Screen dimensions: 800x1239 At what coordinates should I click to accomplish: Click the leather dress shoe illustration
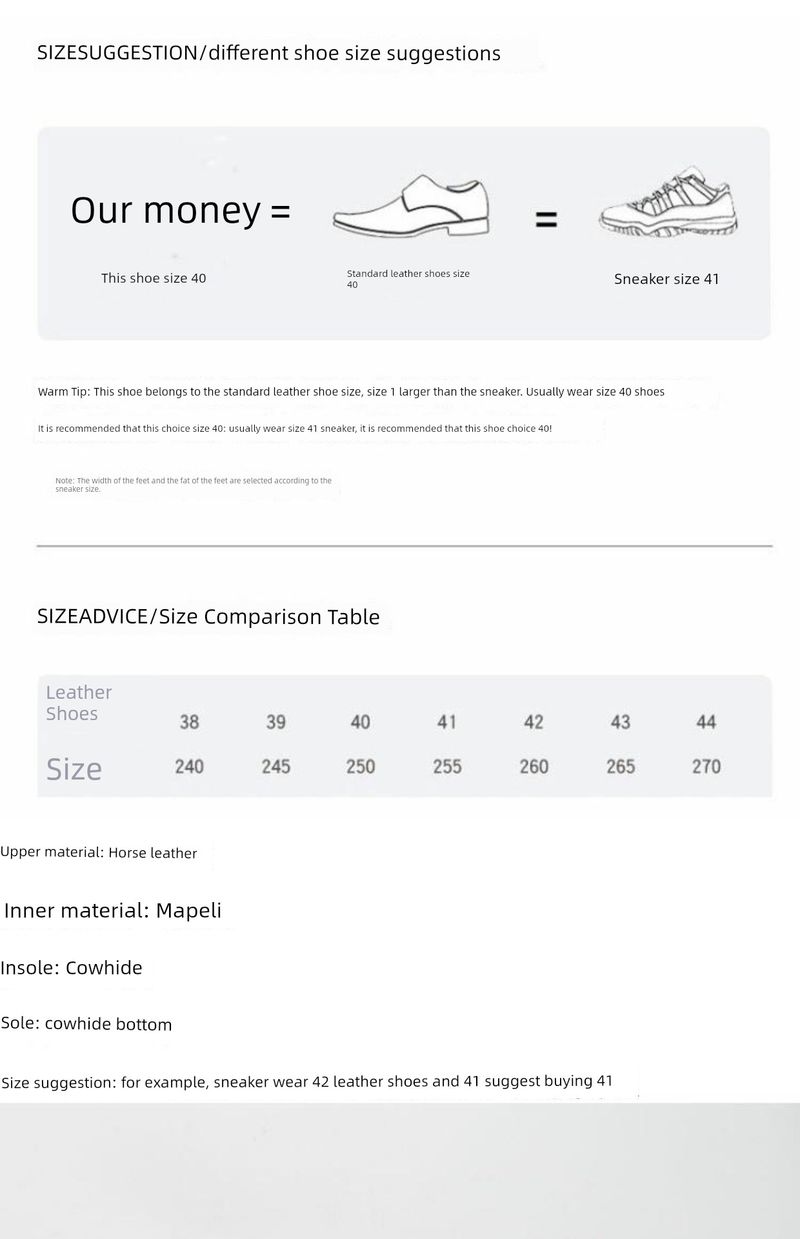(x=410, y=209)
